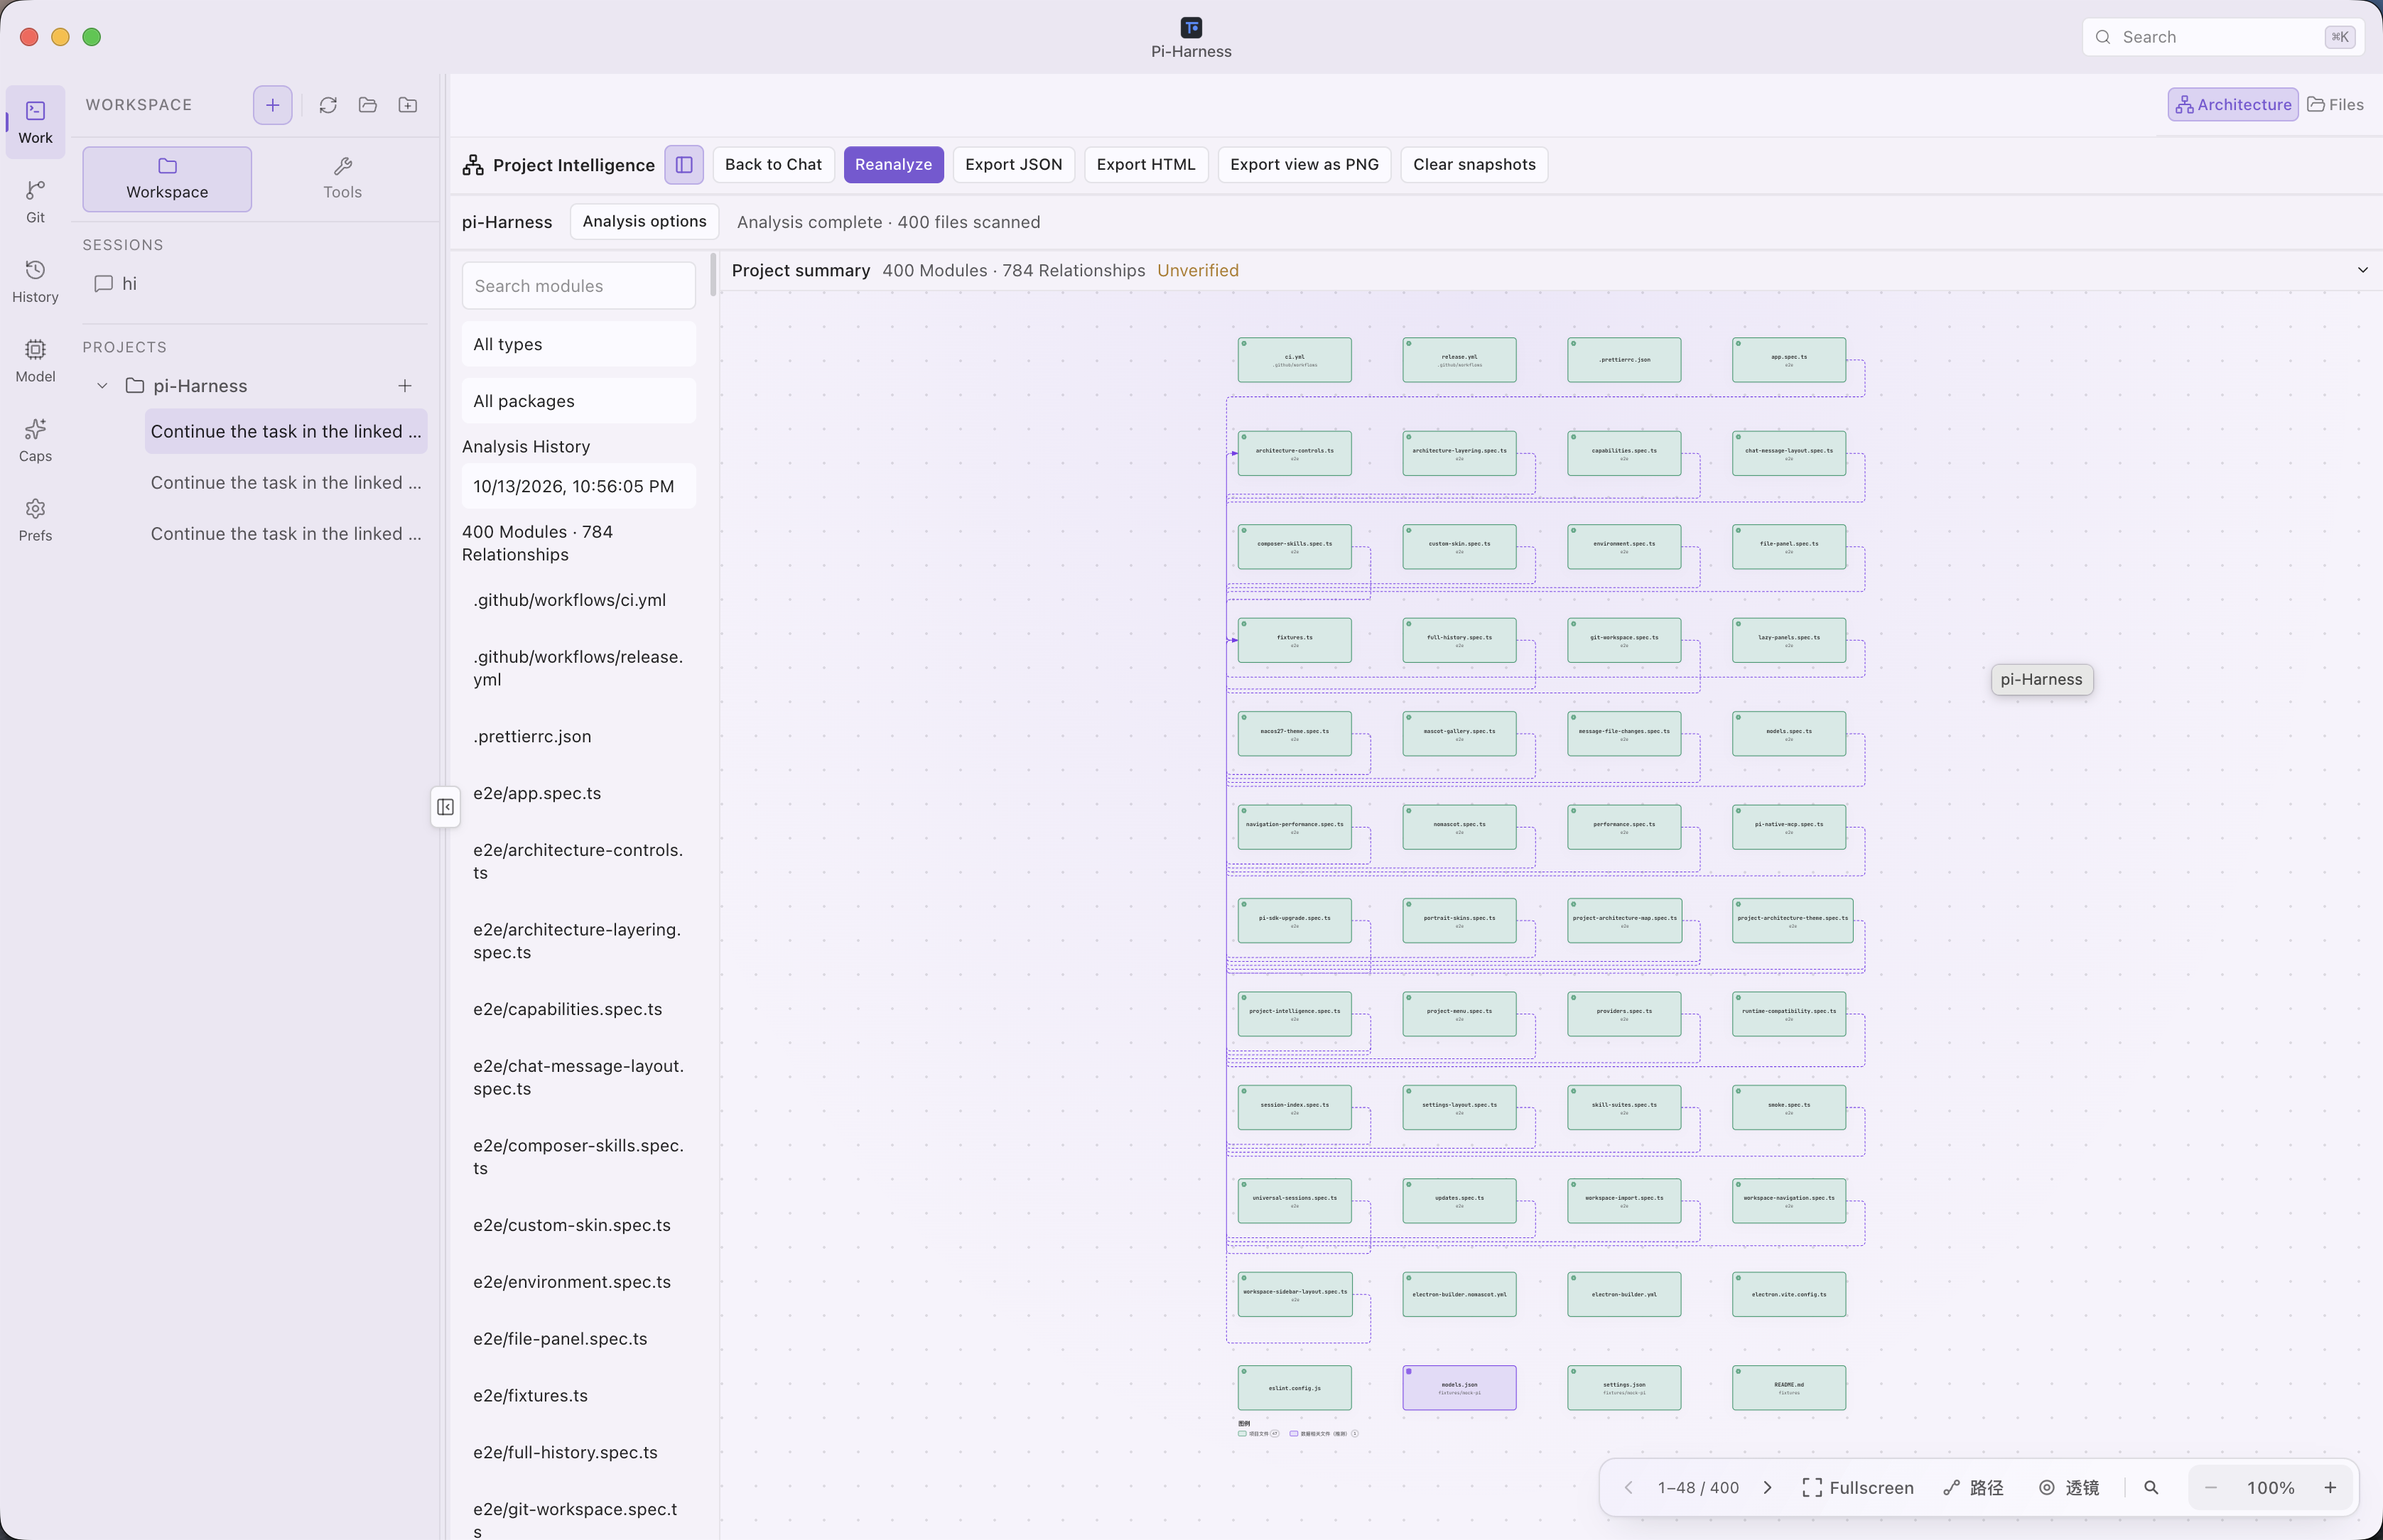
Task: Click the add folder icon in Workspace header
Action: 408,105
